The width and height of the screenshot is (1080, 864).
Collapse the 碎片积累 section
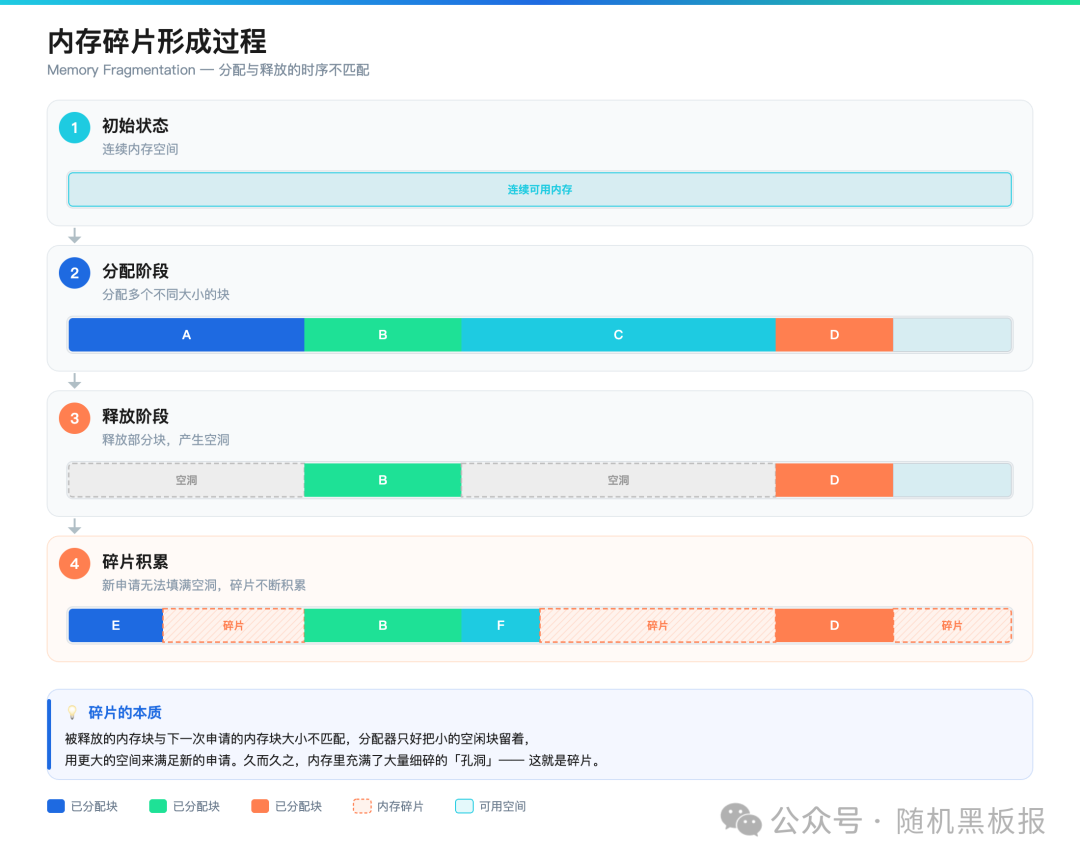[135, 562]
